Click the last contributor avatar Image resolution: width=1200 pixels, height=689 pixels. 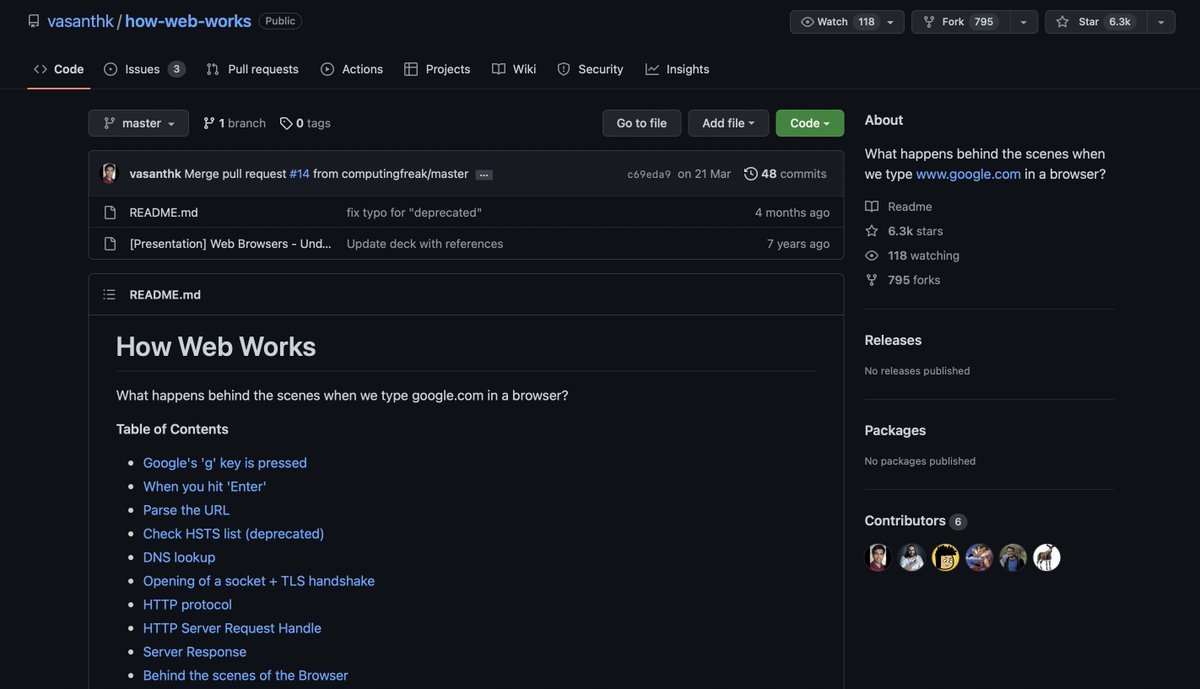point(1047,558)
